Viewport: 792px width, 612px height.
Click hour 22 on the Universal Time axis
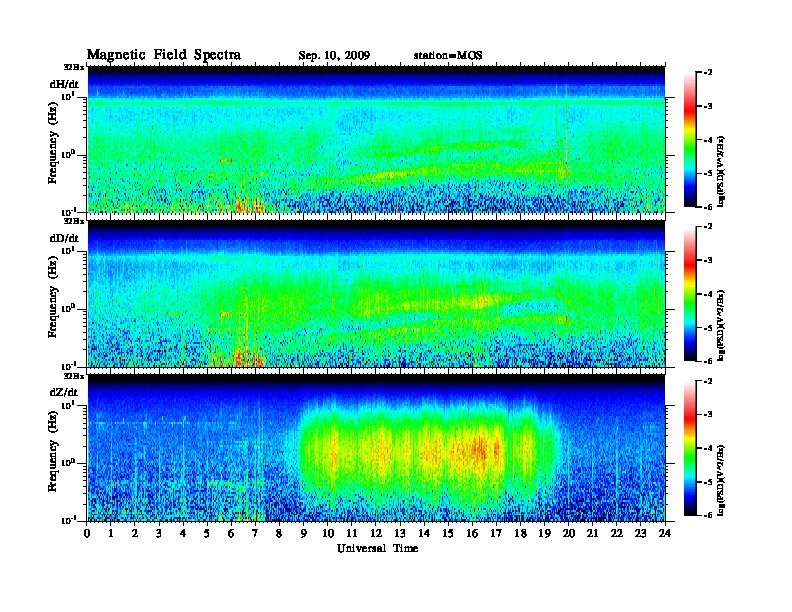[x=617, y=533]
